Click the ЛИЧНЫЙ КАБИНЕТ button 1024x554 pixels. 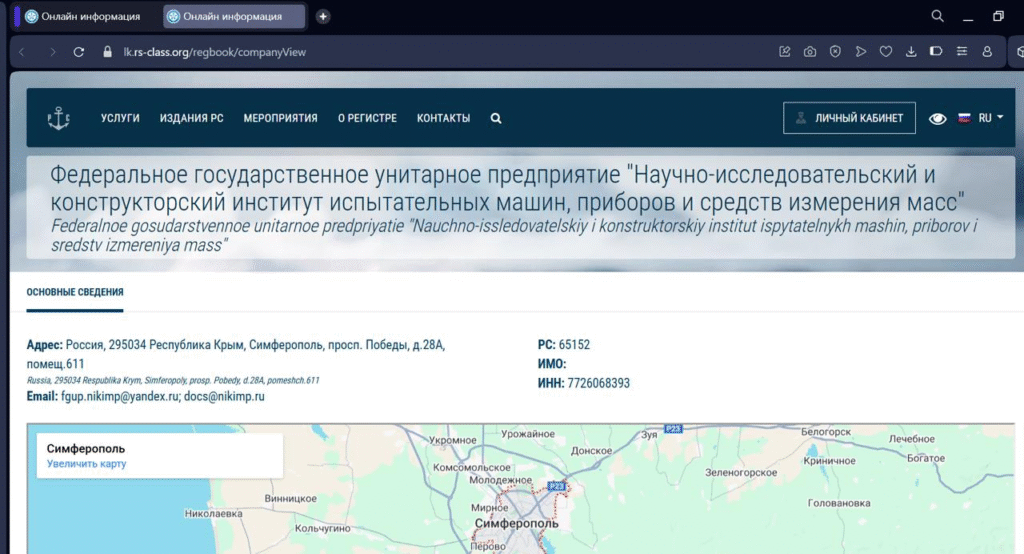click(x=848, y=118)
